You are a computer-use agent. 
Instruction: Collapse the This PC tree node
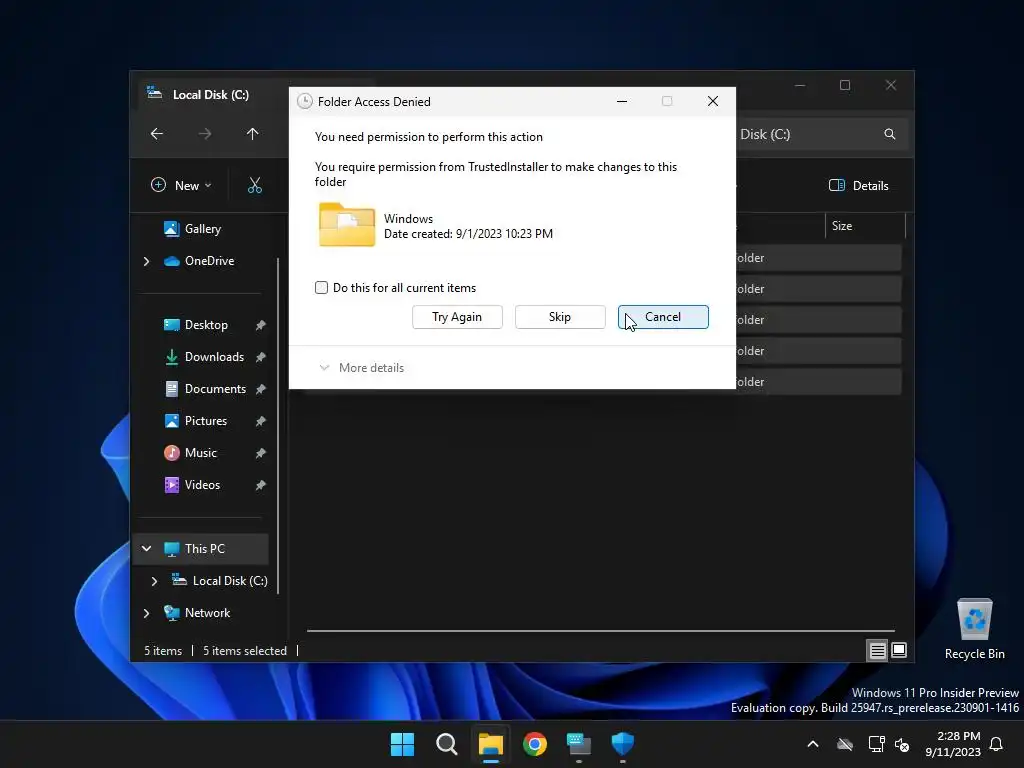(146, 549)
